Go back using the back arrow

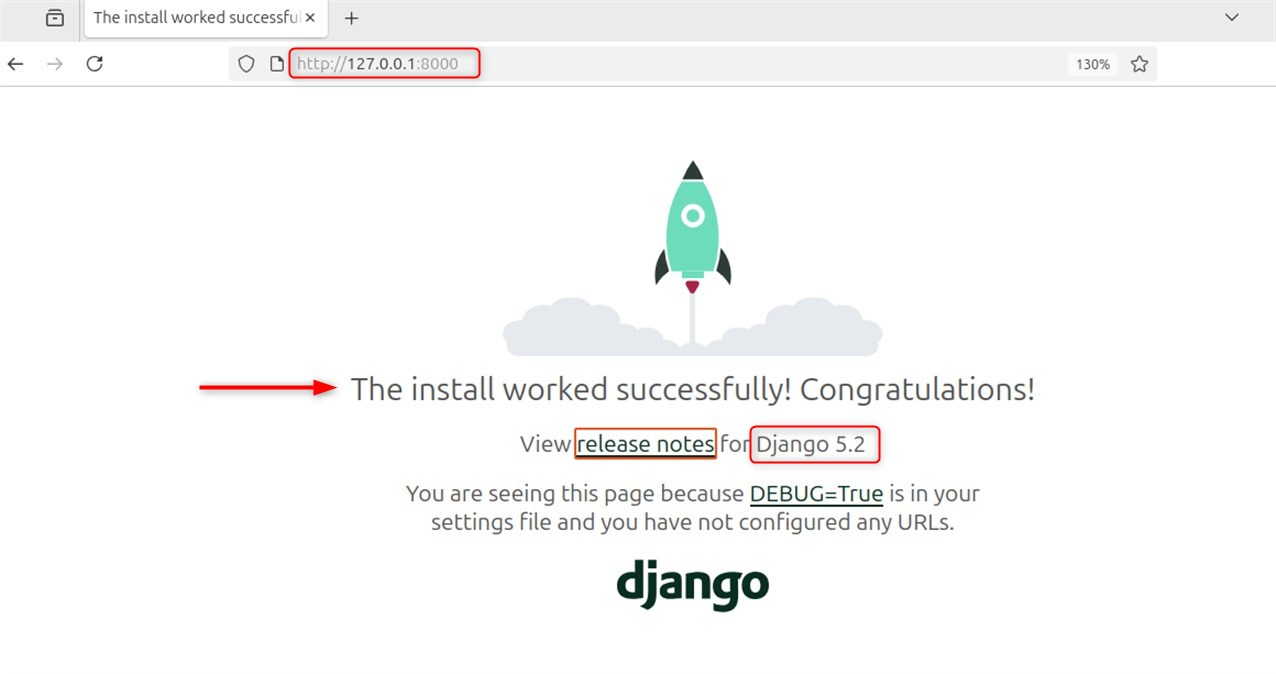[15, 63]
